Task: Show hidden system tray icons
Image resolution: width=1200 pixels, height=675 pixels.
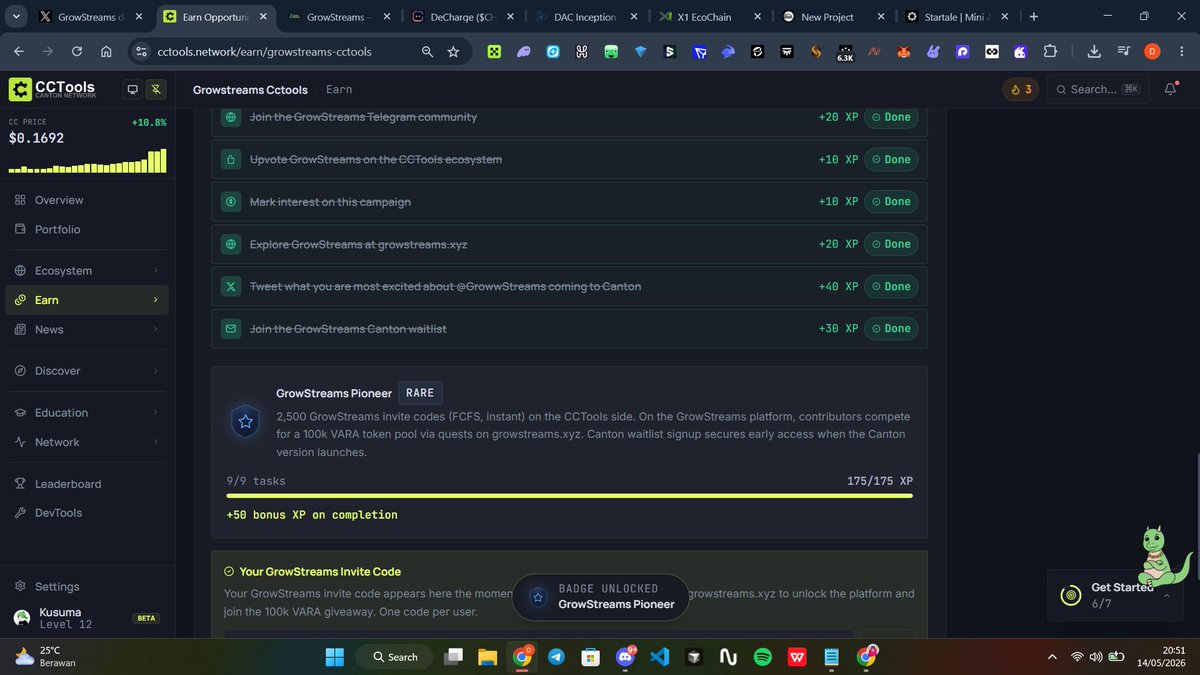Action: click(x=1052, y=657)
